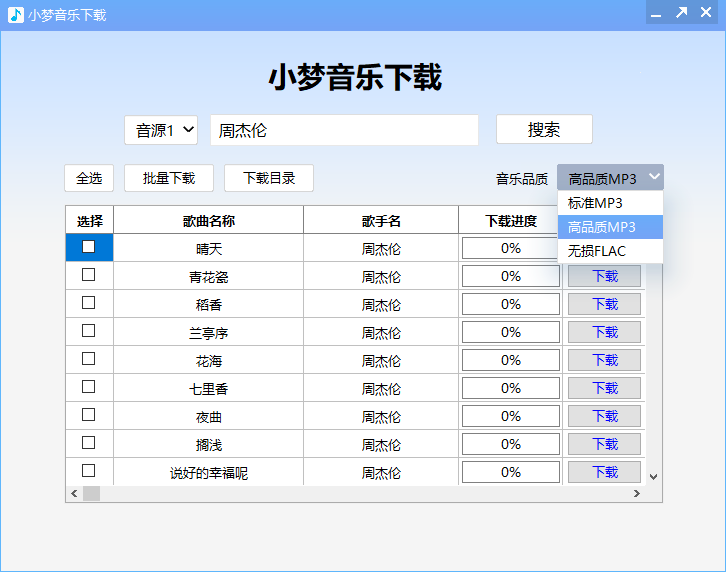Select 无损FLAC quality option
This screenshot has width=726, height=572.
(x=596, y=251)
